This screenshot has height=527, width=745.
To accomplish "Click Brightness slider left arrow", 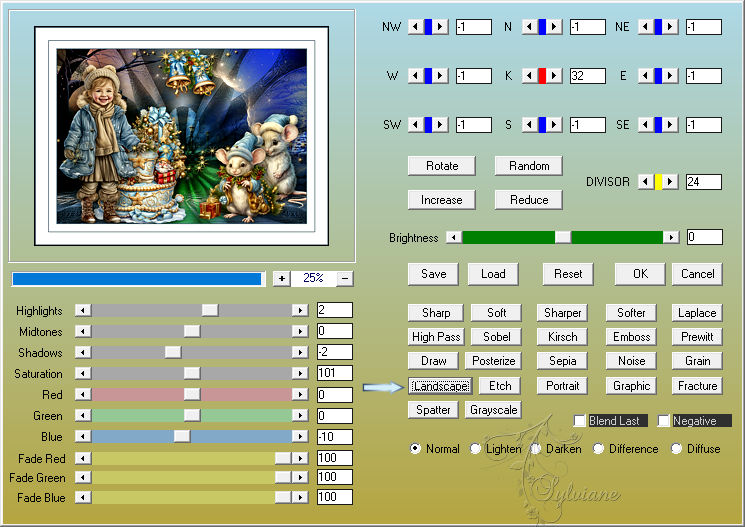I will pos(454,237).
